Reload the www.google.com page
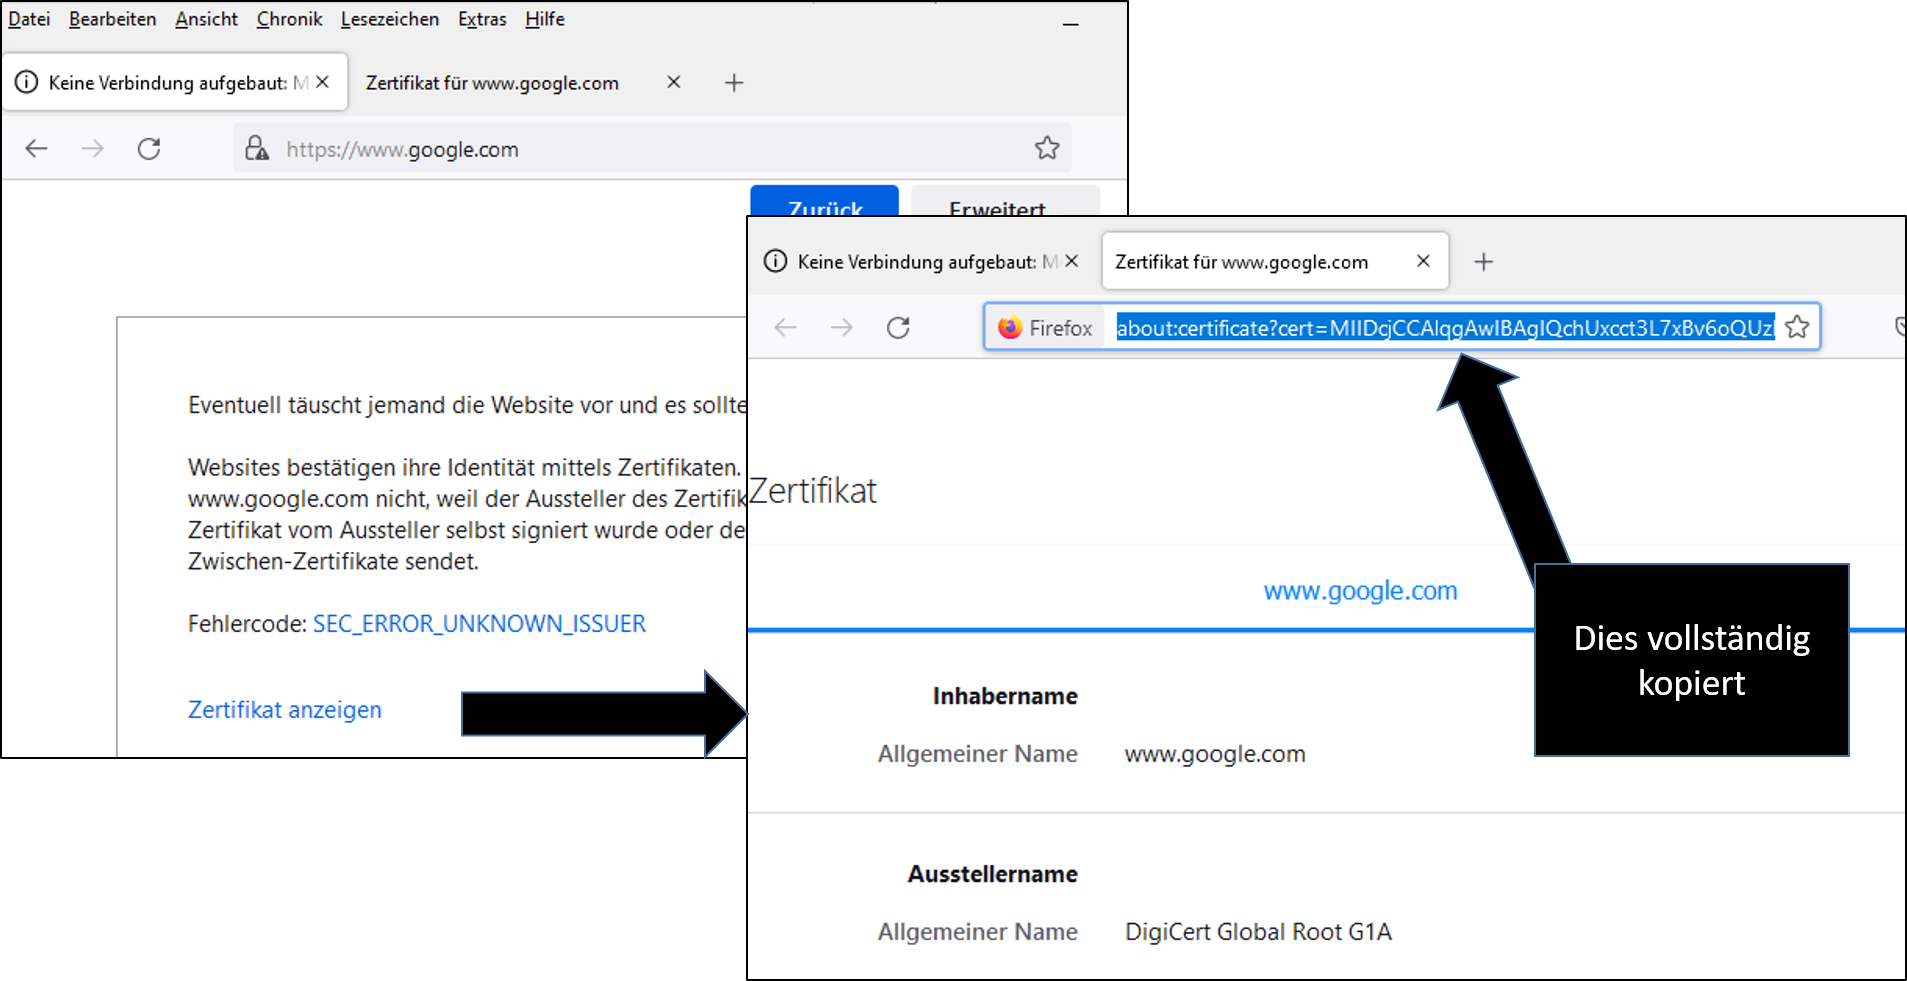 coord(149,149)
